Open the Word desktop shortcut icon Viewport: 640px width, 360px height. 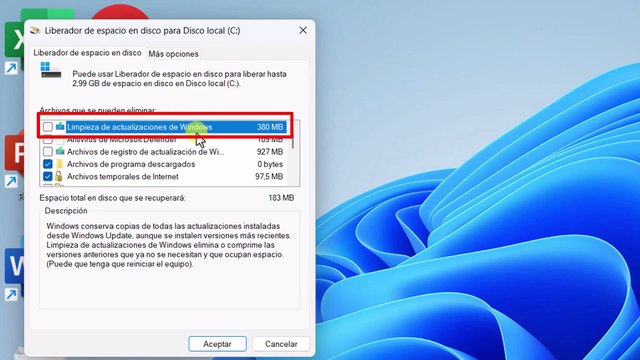click(15, 266)
